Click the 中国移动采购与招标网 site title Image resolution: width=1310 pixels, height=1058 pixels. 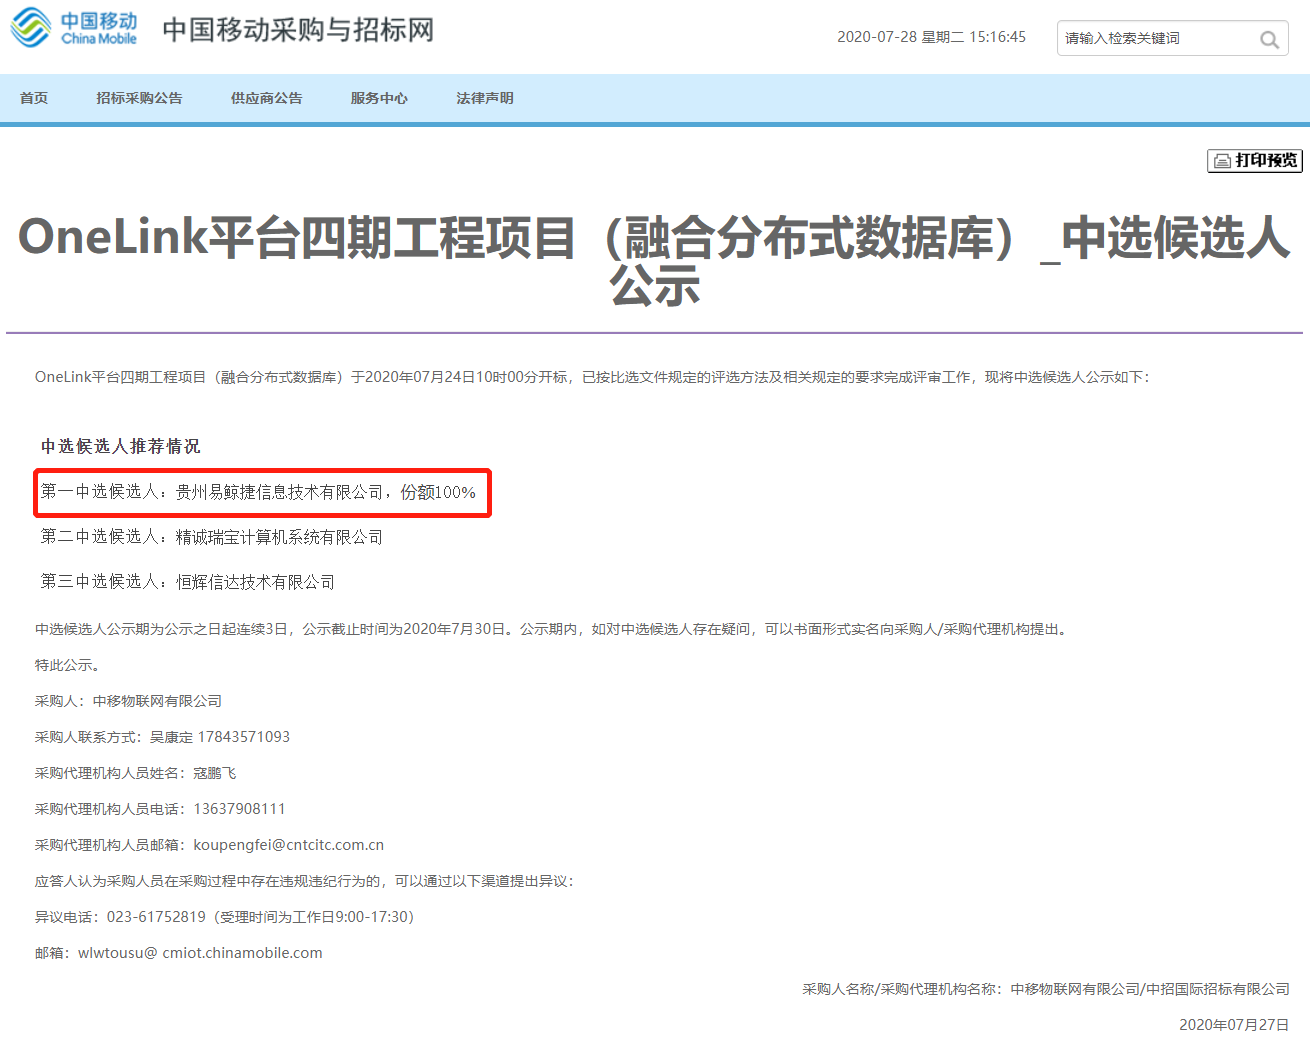(x=297, y=30)
